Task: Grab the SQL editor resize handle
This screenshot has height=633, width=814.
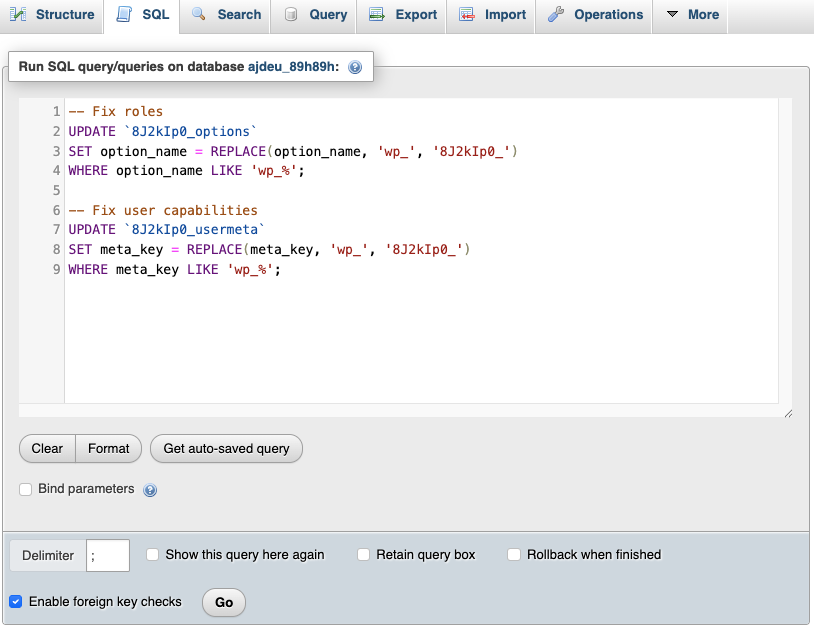Action: point(788,413)
